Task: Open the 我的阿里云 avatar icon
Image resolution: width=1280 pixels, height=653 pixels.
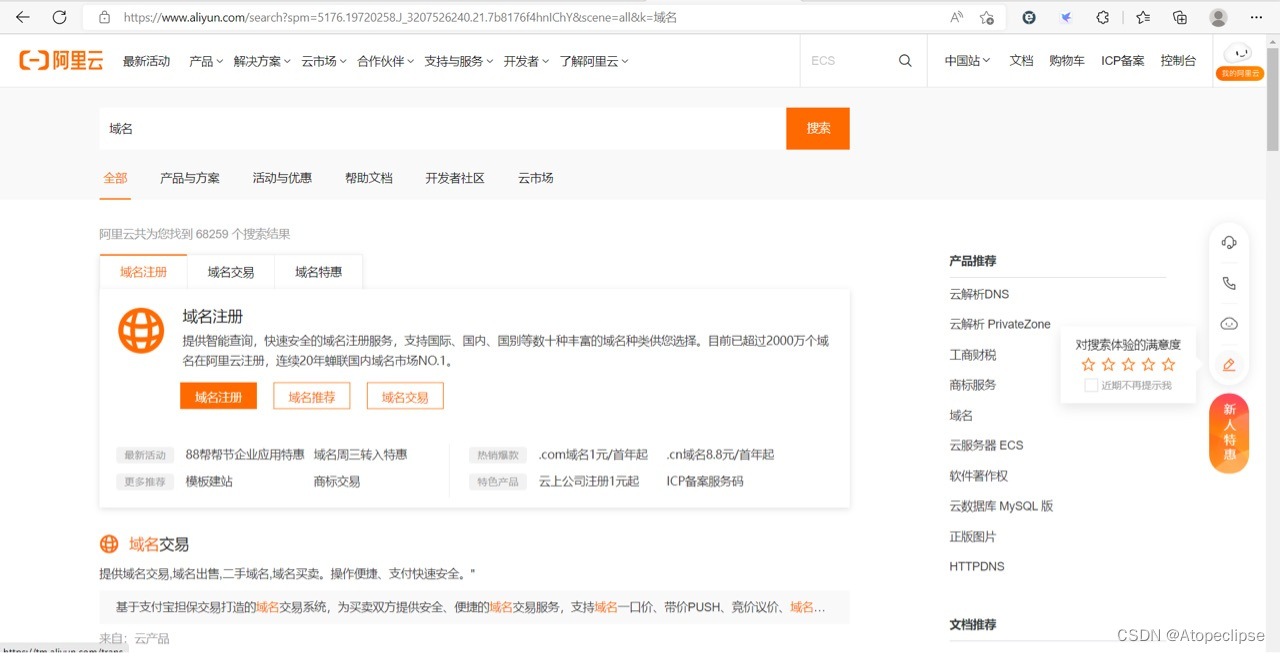Action: 1239,60
